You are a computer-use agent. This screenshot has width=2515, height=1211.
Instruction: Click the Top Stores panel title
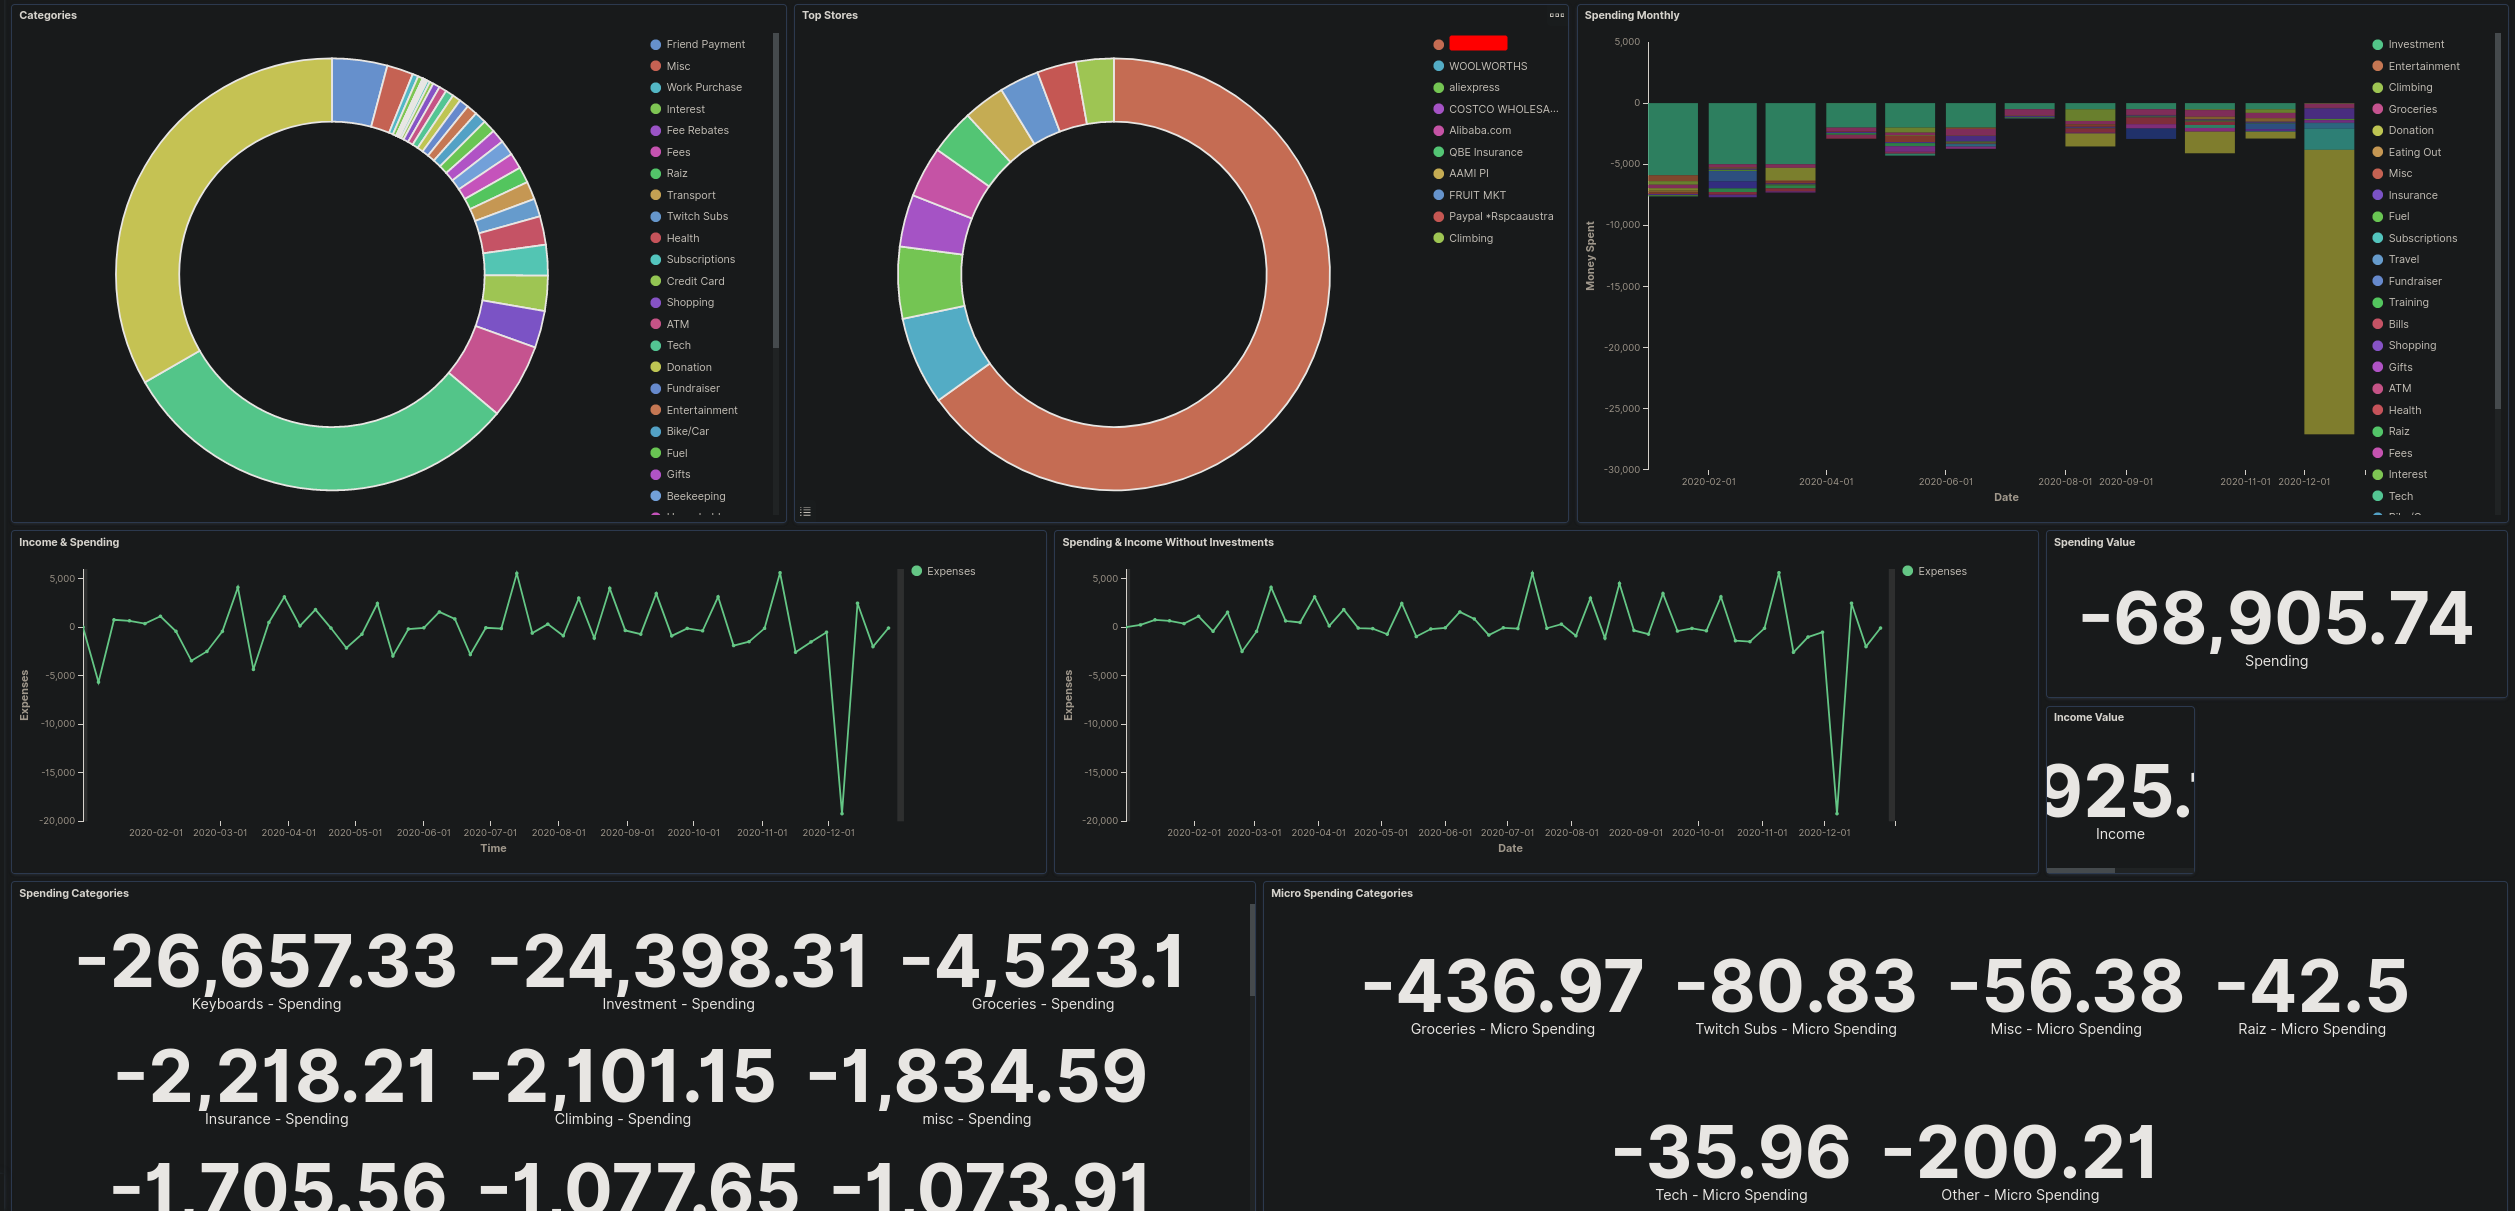829,16
